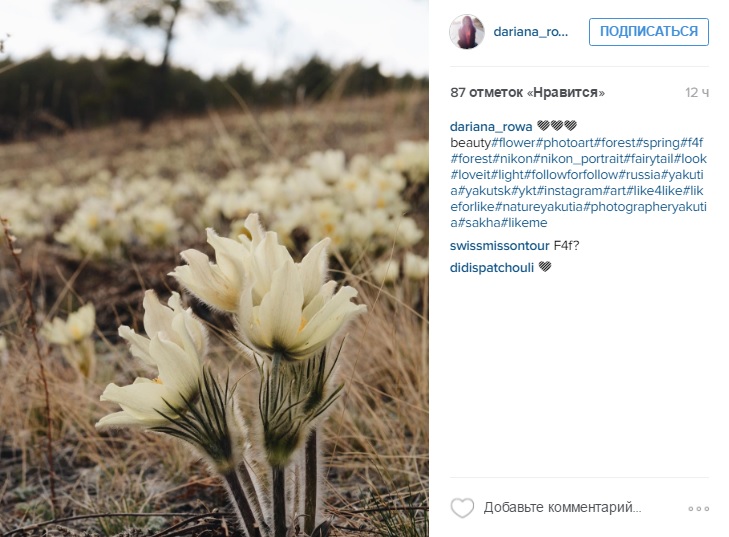Open the #flower hashtag

(x=514, y=143)
